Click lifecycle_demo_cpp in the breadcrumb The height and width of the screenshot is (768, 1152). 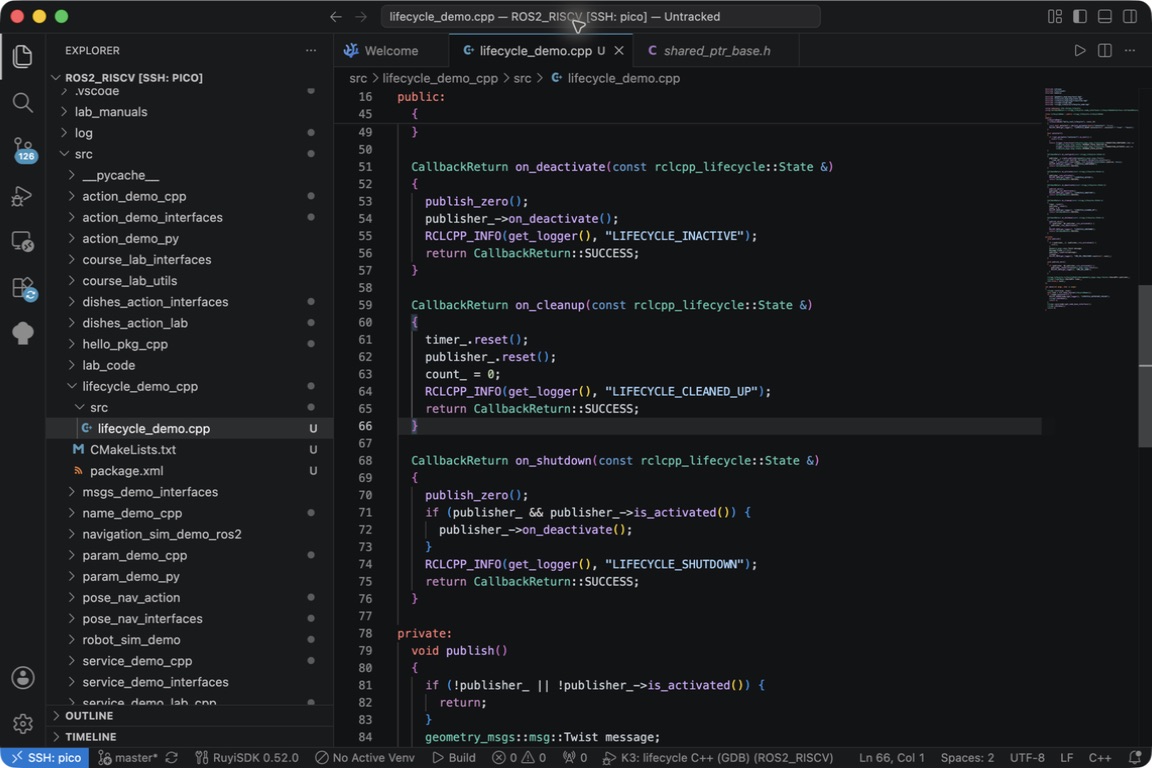[x=439, y=78]
